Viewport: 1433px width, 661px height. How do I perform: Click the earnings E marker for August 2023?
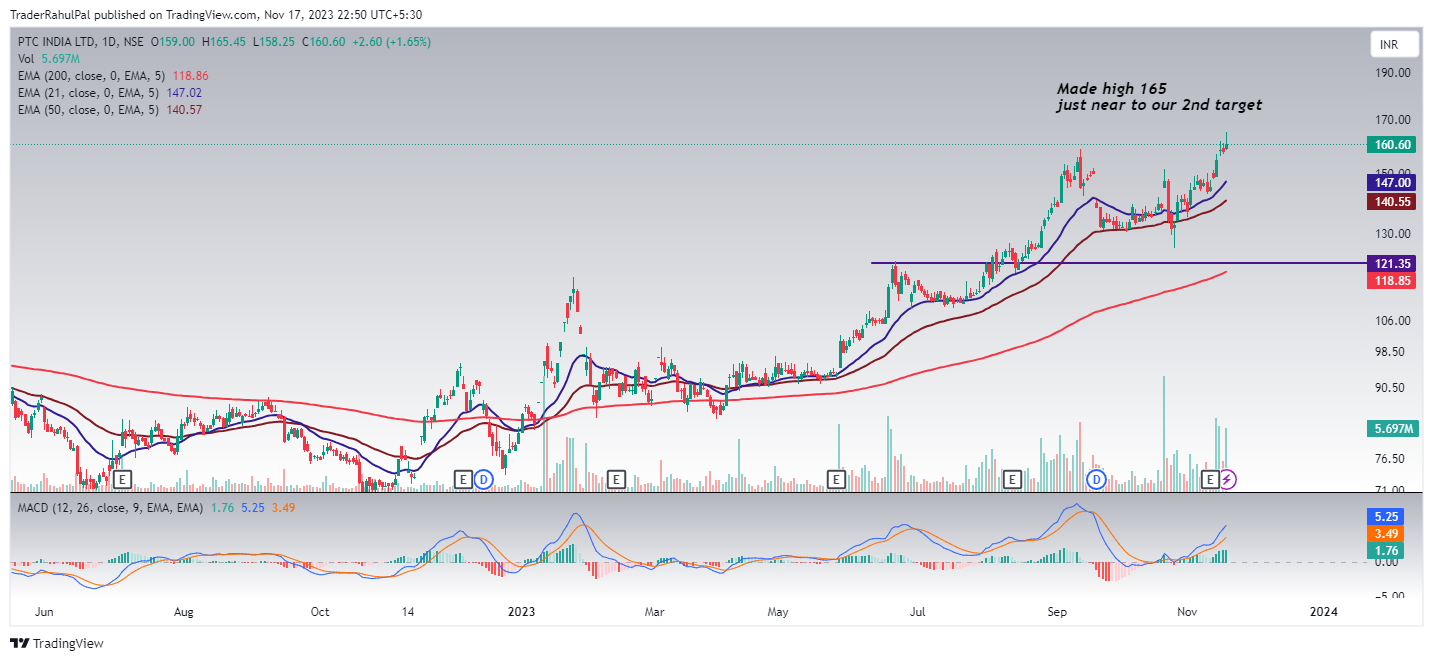tap(1012, 480)
